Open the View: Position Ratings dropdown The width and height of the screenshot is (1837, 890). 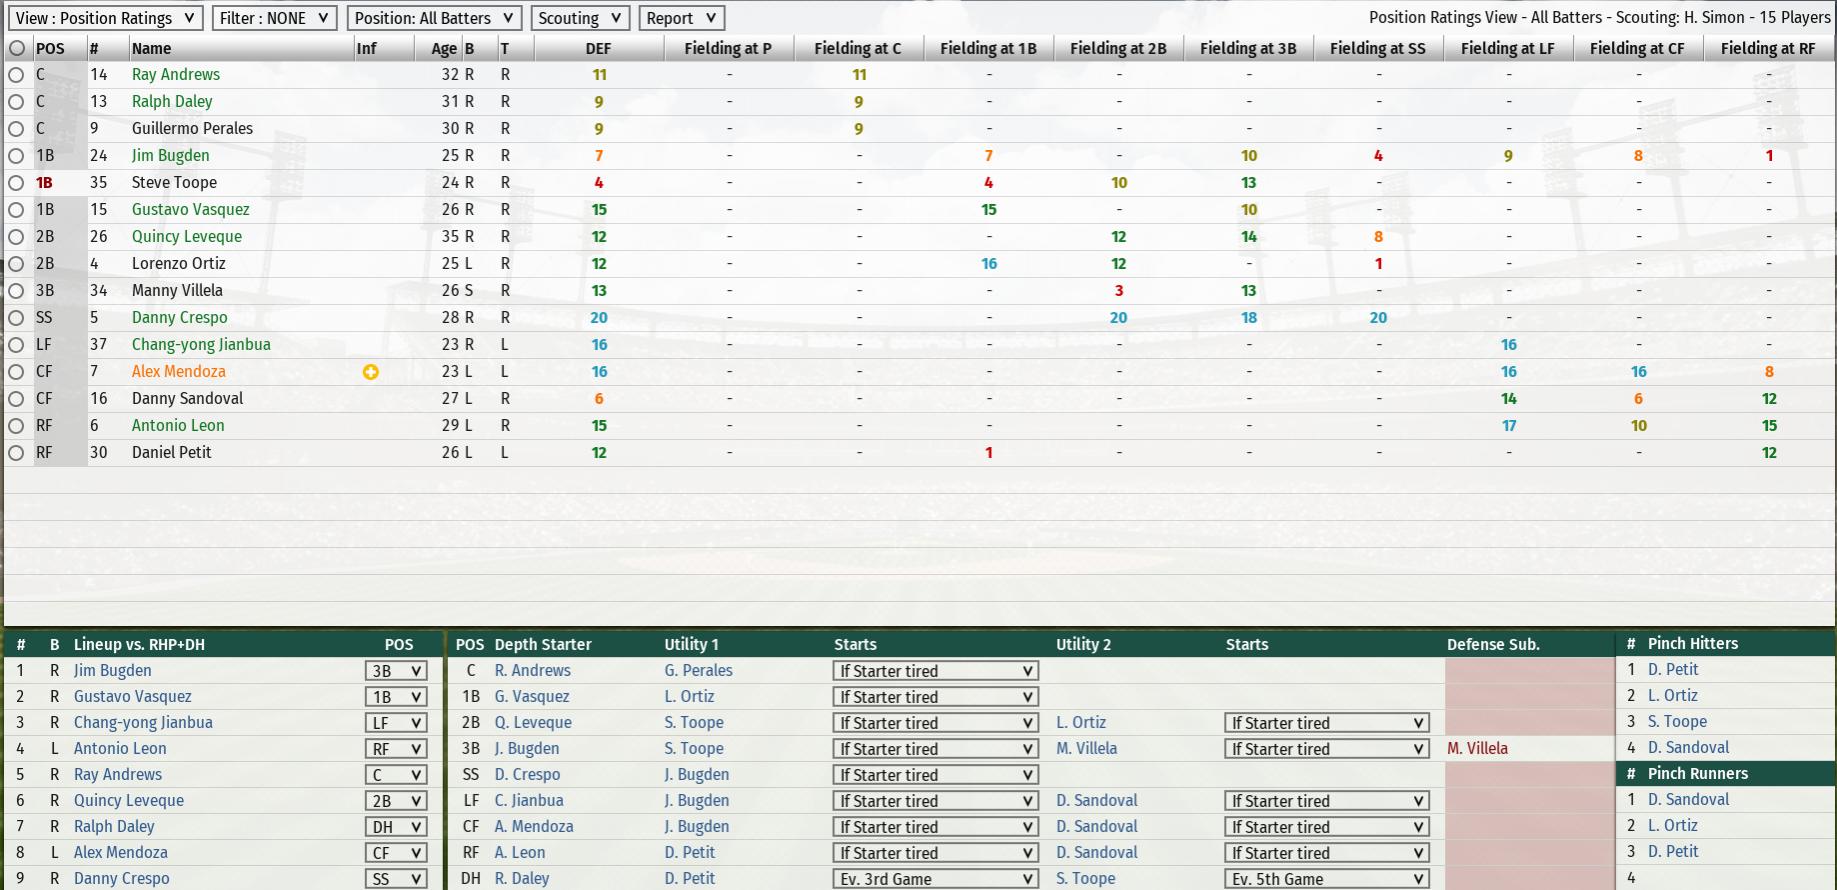106,18
